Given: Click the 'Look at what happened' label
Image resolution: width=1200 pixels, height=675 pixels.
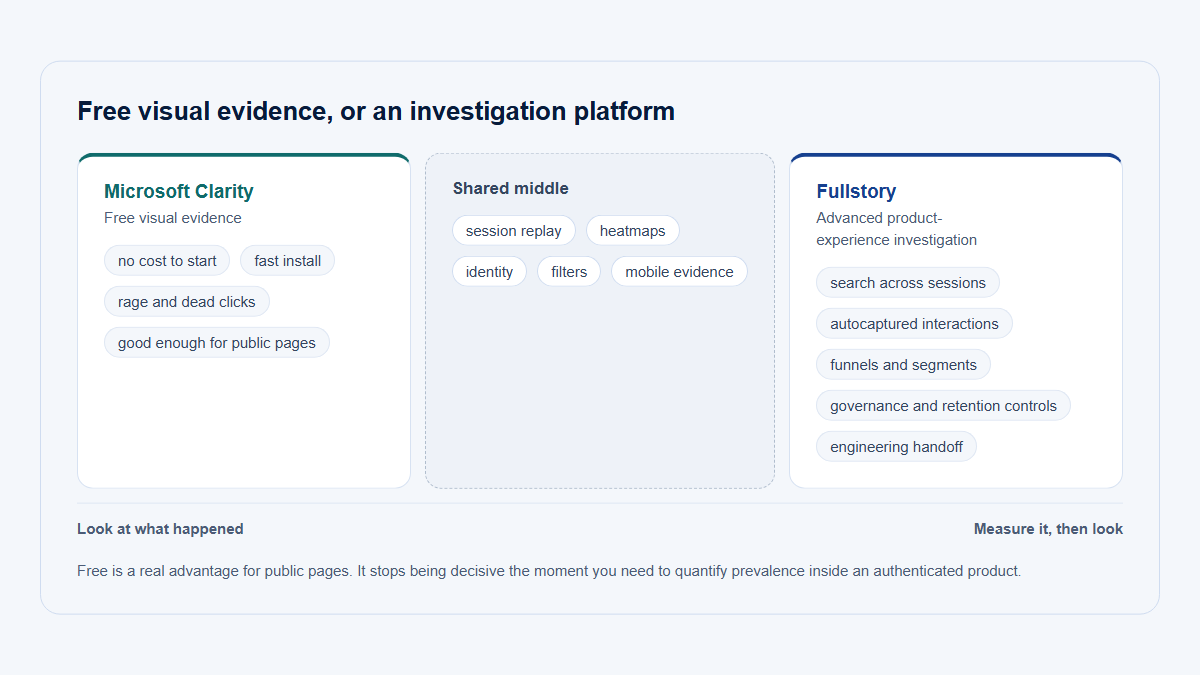Looking at the screenshot, I should 160,529.
